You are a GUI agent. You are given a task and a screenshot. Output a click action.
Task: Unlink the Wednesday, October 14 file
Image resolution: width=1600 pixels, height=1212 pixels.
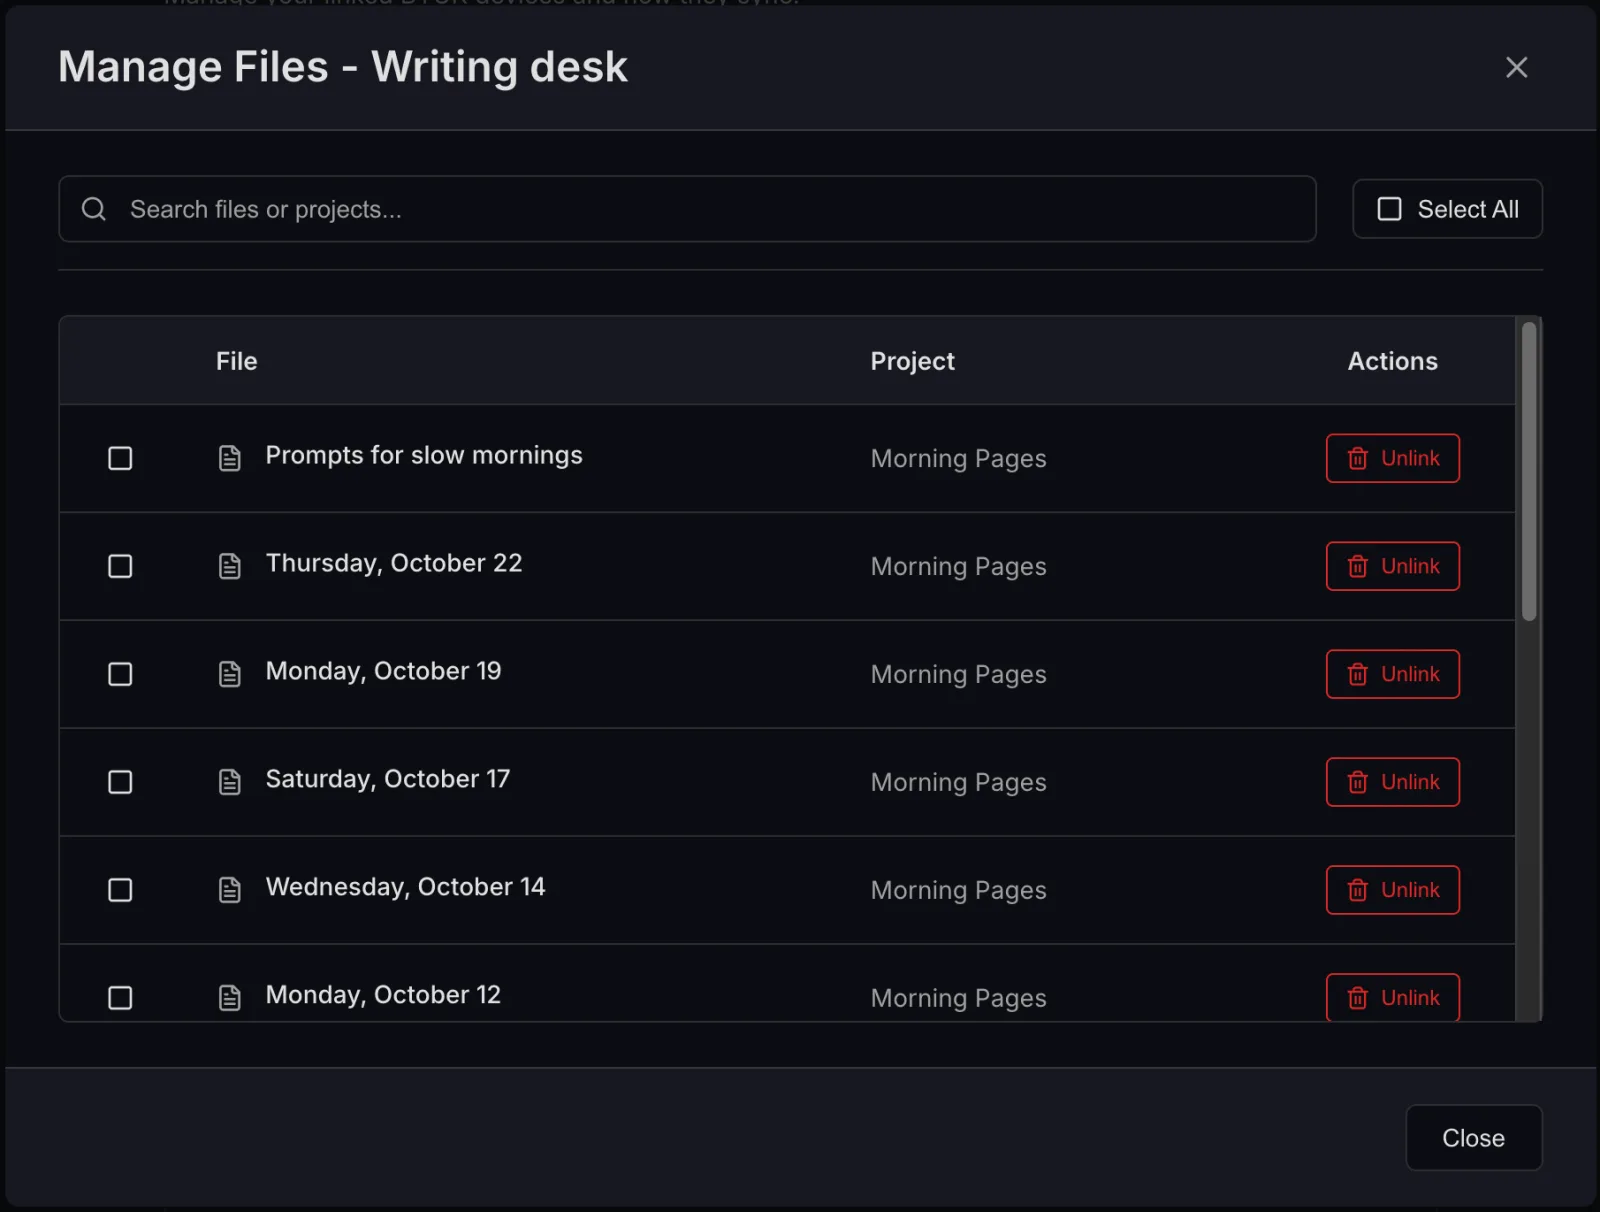coord(1392,890)
